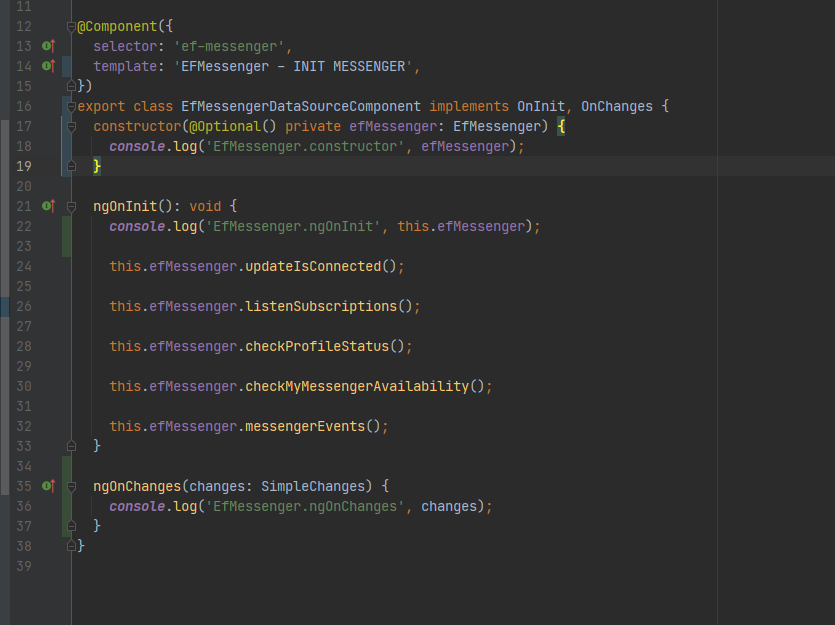Click the @Optional() decorator in the constructor
835x625 pixels.
tap(233, 126)
